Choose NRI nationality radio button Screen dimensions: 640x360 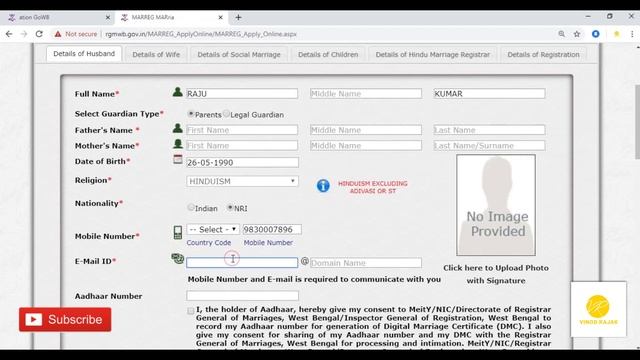pyautogui.click(x=230, y=207)
